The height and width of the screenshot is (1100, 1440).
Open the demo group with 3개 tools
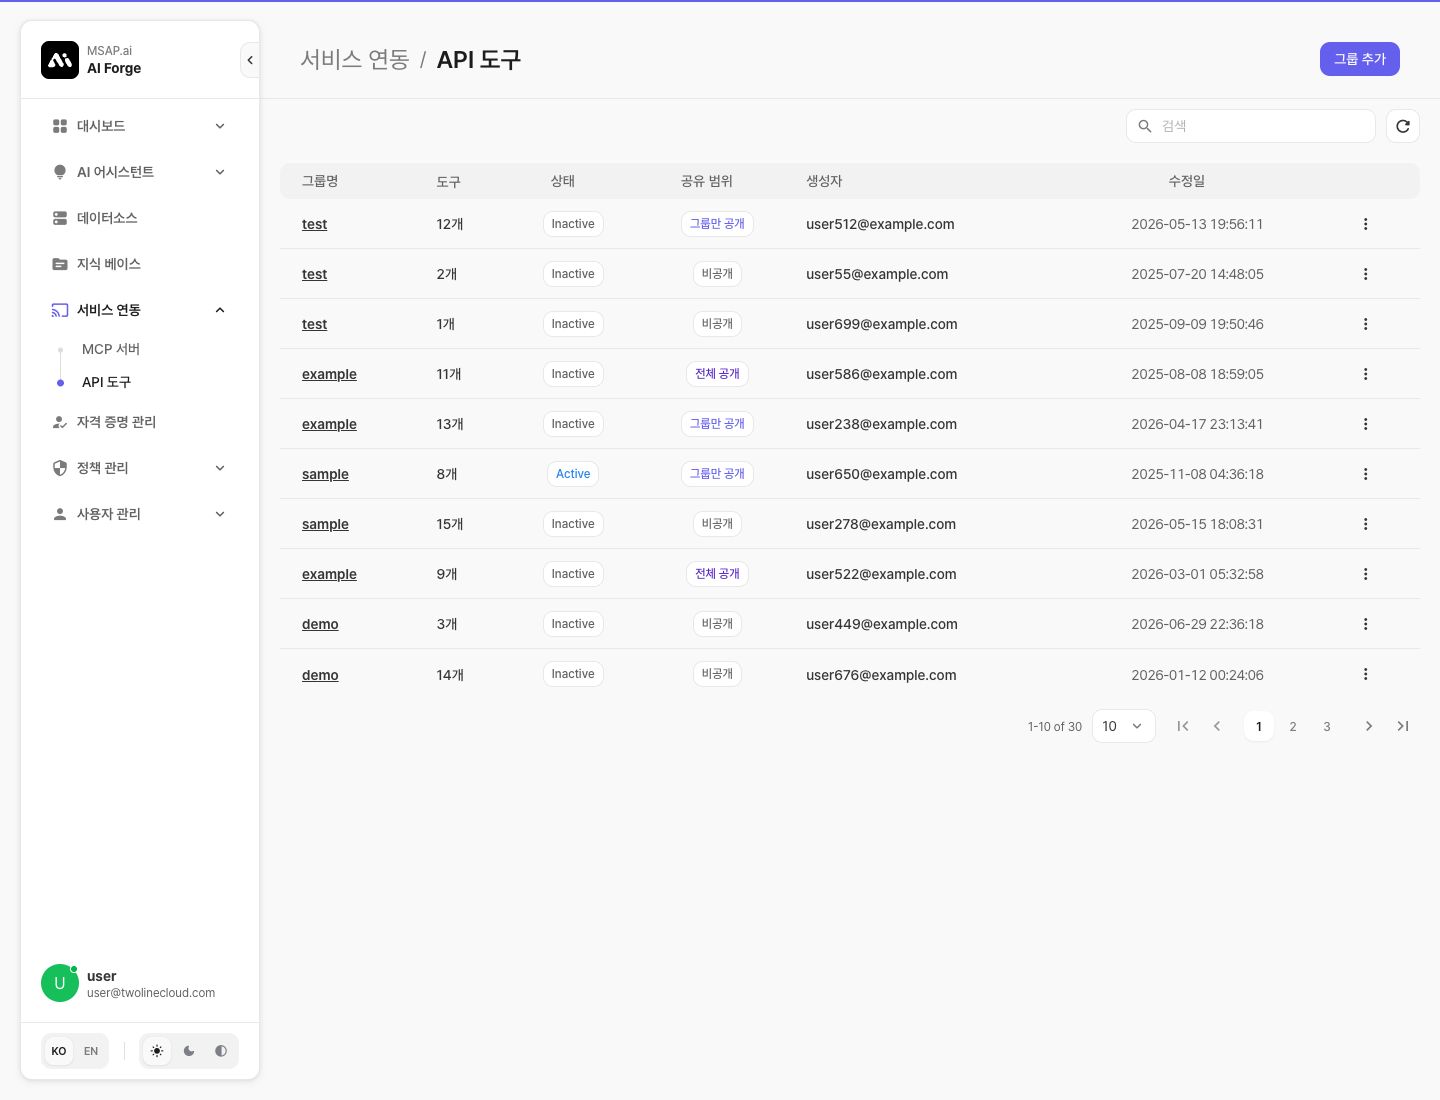click(320, 624)
